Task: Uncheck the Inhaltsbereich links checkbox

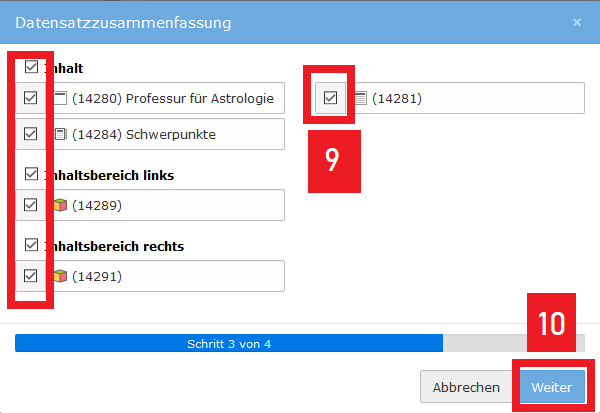Action: click(31, 174)
